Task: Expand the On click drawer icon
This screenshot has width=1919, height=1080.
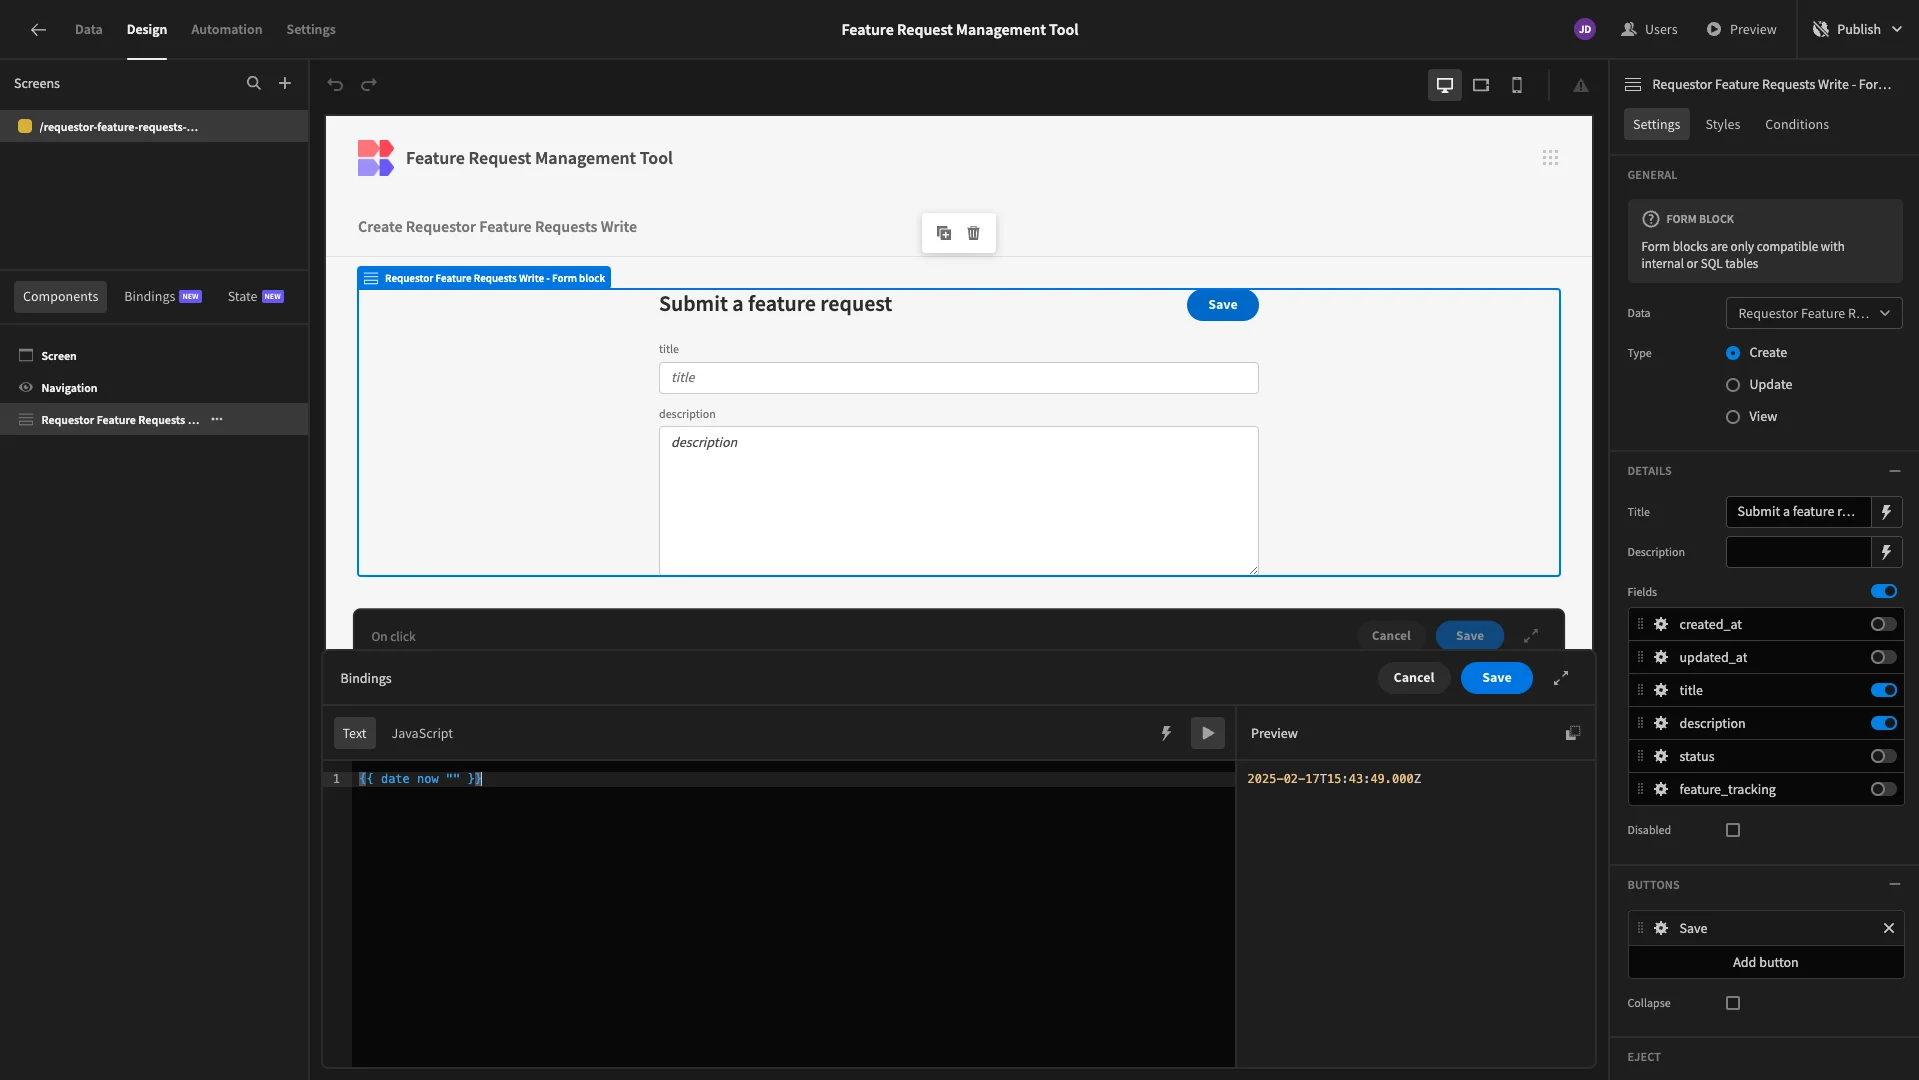Action: pos(1531,636)
